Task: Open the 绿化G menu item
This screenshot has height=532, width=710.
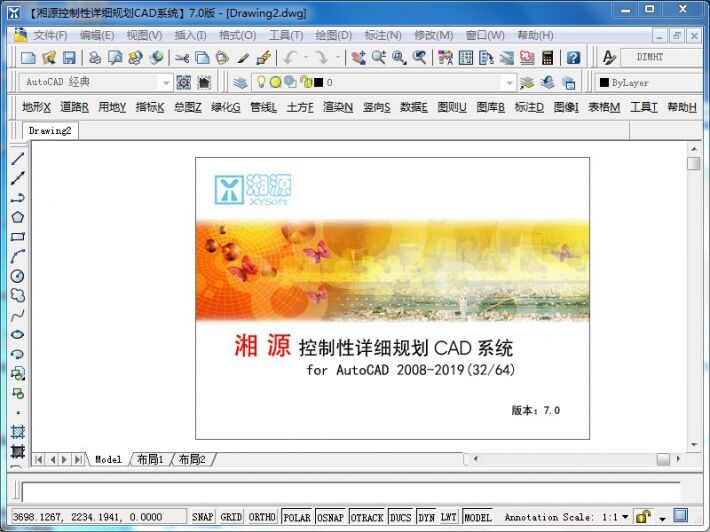Action: click(225, 107)
